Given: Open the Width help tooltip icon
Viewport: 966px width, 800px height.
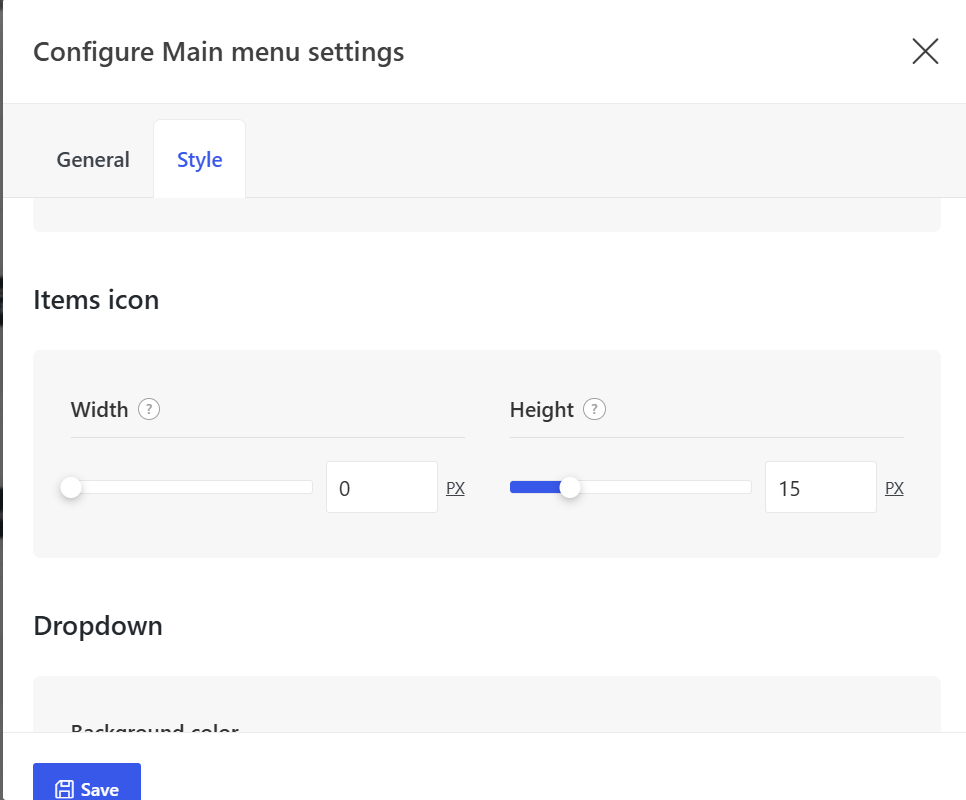Looking at the screenshot, I should point(149,409).
